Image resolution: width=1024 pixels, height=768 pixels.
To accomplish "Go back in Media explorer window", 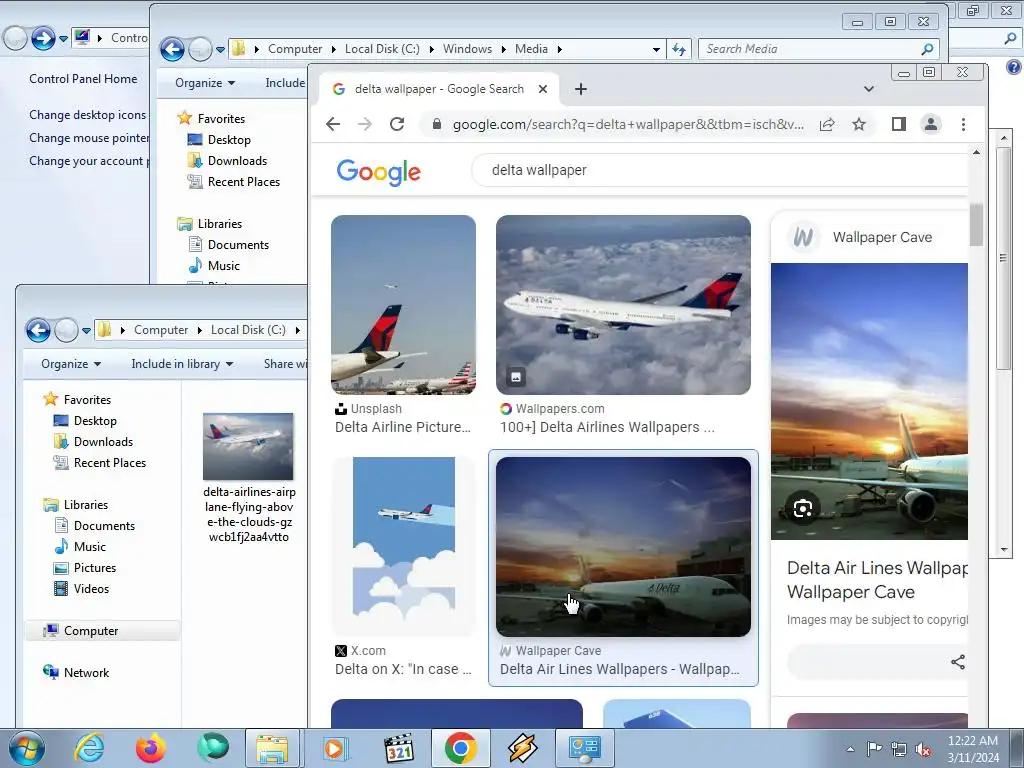I will point(172,49).
